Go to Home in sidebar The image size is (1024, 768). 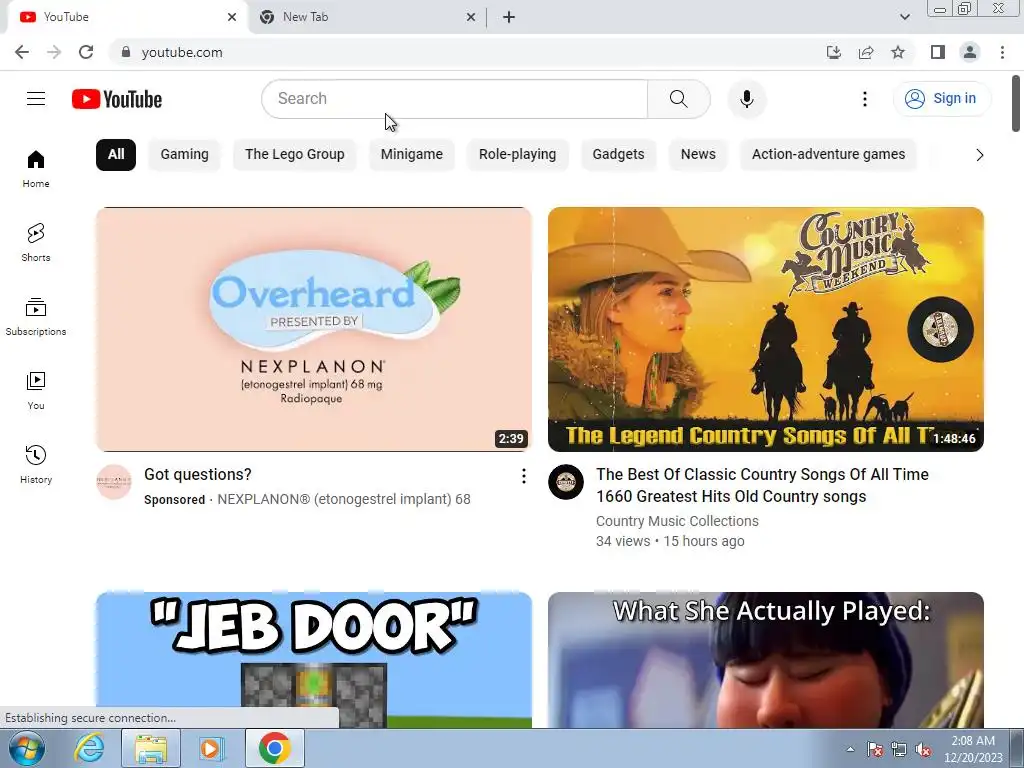[36, 168]
